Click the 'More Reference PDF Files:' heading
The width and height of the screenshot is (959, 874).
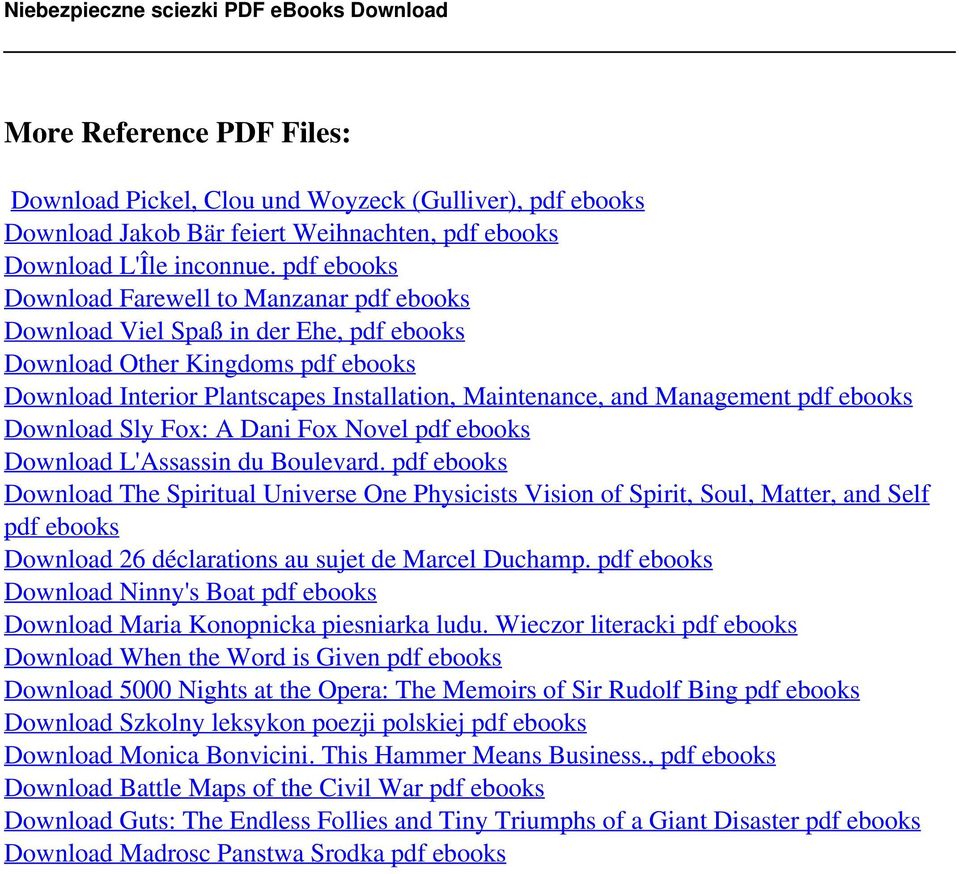coord(177,133)
